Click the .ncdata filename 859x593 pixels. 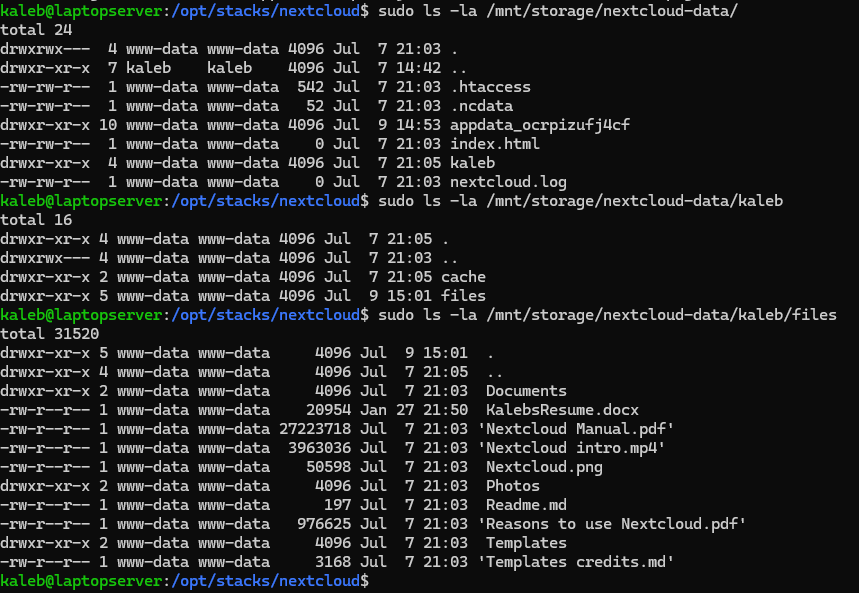482,106
